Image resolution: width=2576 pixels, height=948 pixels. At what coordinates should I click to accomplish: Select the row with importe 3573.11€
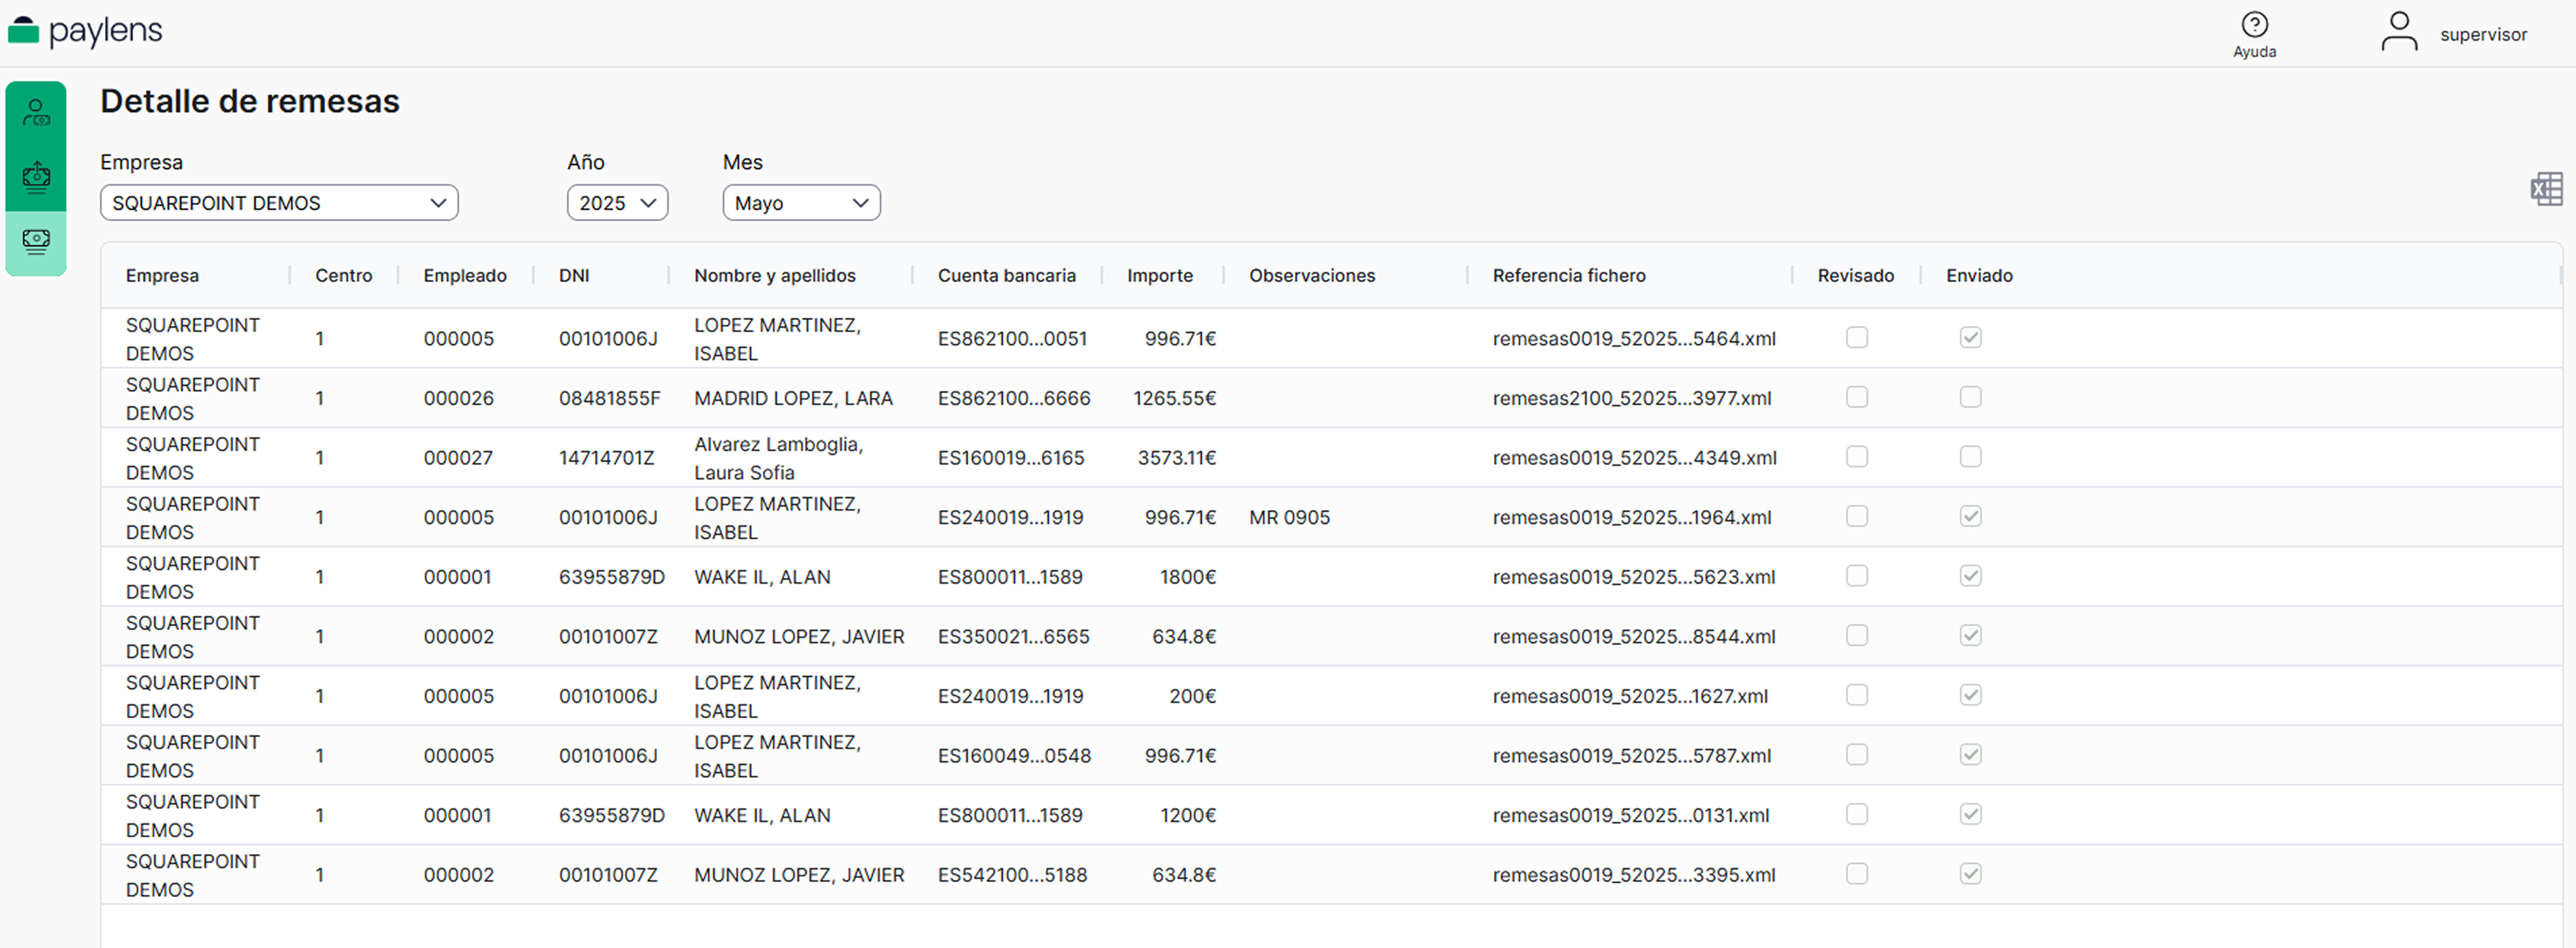click(x=1176, y=458)
